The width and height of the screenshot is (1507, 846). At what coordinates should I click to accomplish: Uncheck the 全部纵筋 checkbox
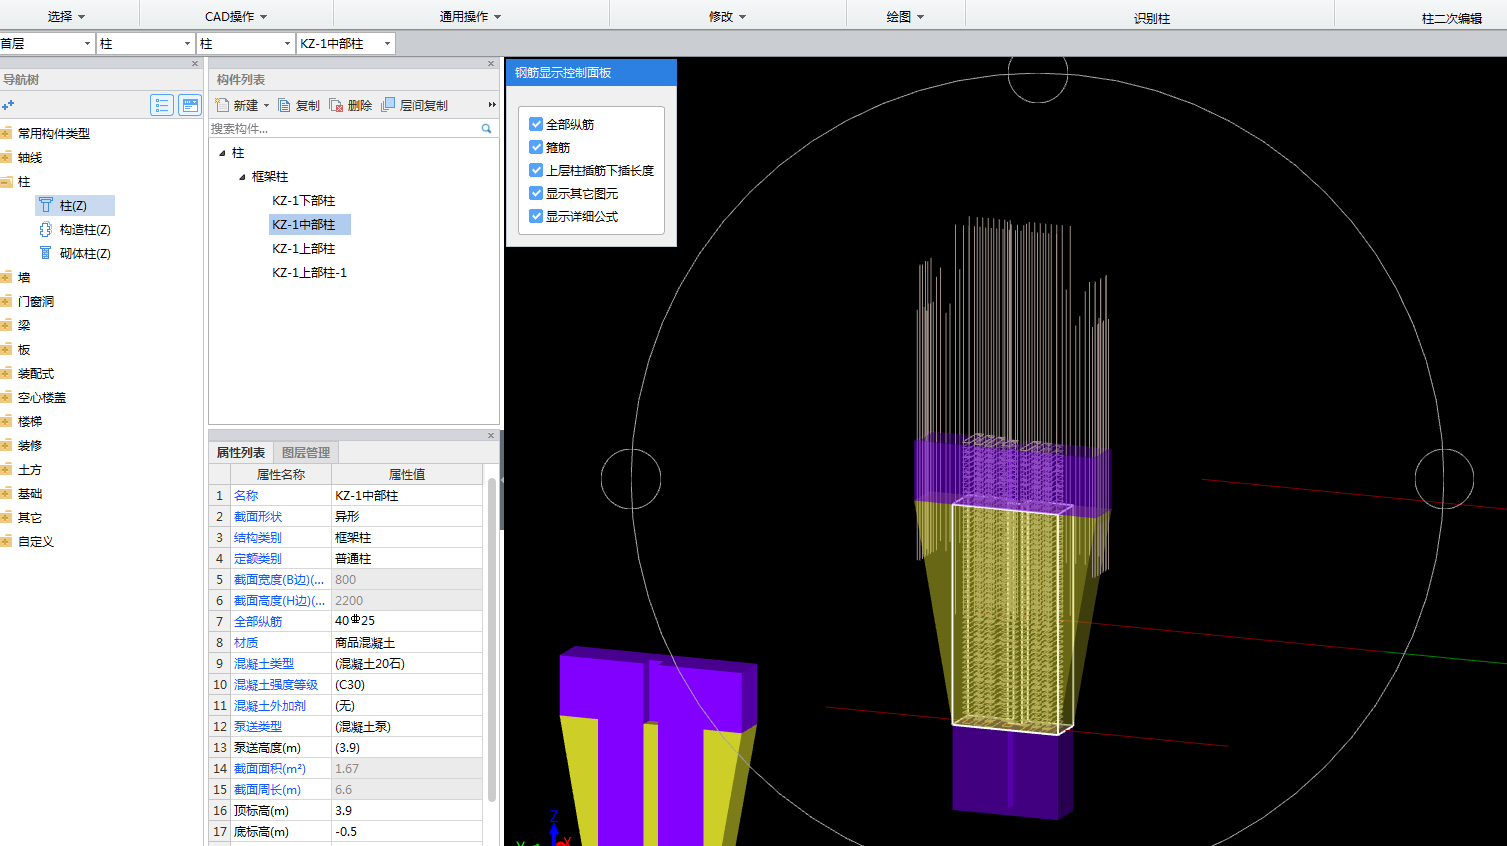point(536,124)
